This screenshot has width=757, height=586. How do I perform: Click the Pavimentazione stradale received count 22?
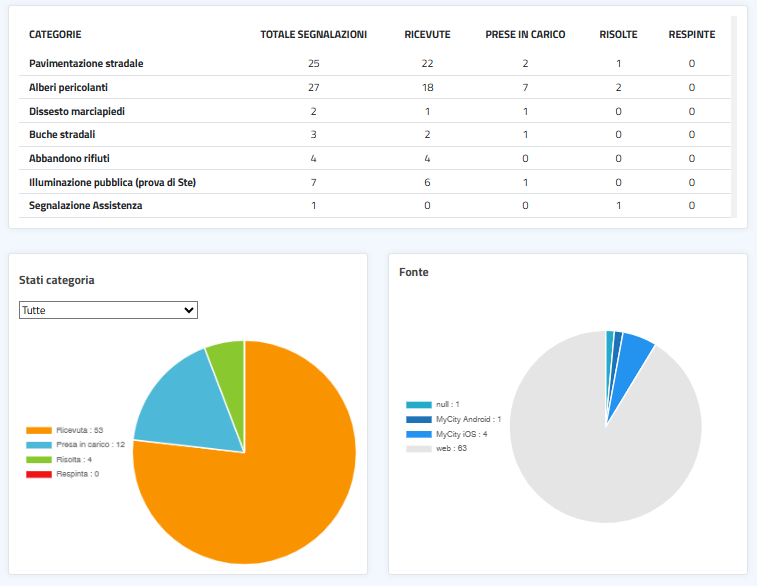[x=427, y=64]
